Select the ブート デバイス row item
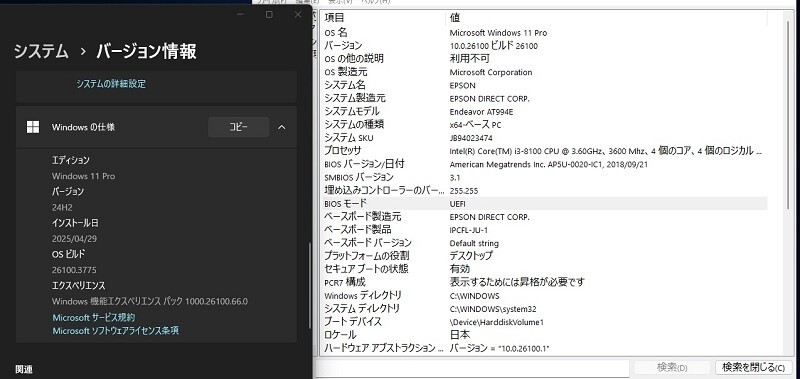This screenshot has height=379, width=800. (x=353, y=322)
